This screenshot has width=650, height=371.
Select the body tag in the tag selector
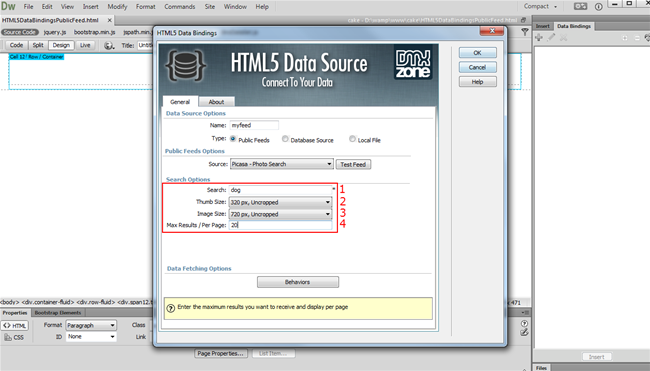10,302
